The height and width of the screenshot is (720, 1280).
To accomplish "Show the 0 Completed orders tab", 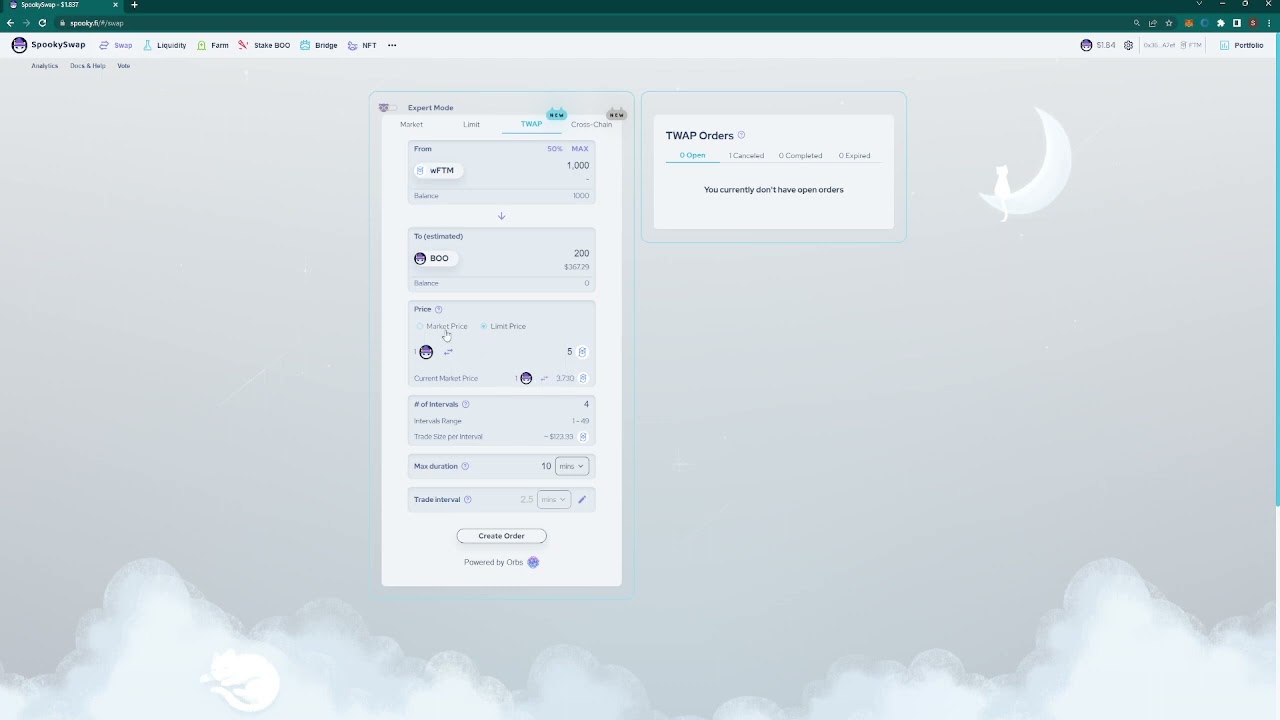I will click(800, 156).
